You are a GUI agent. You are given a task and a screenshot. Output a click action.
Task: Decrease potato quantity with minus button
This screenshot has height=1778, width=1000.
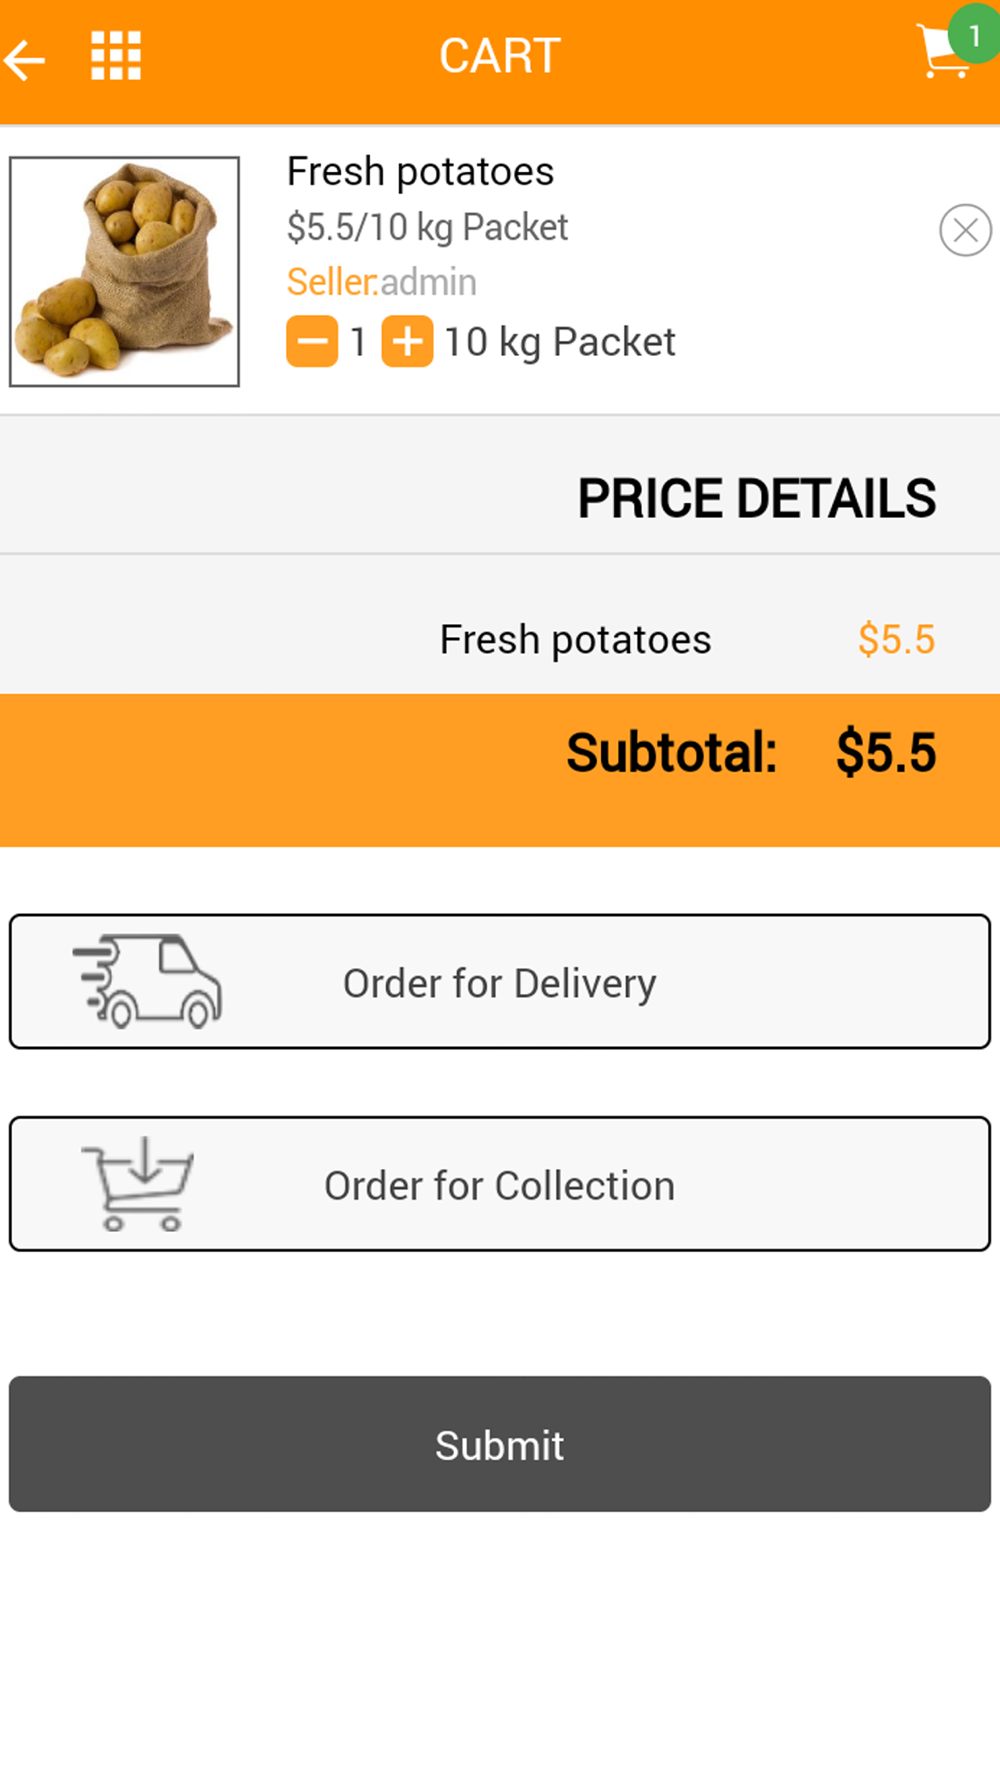pyautogui.click(x=312, y=342)
